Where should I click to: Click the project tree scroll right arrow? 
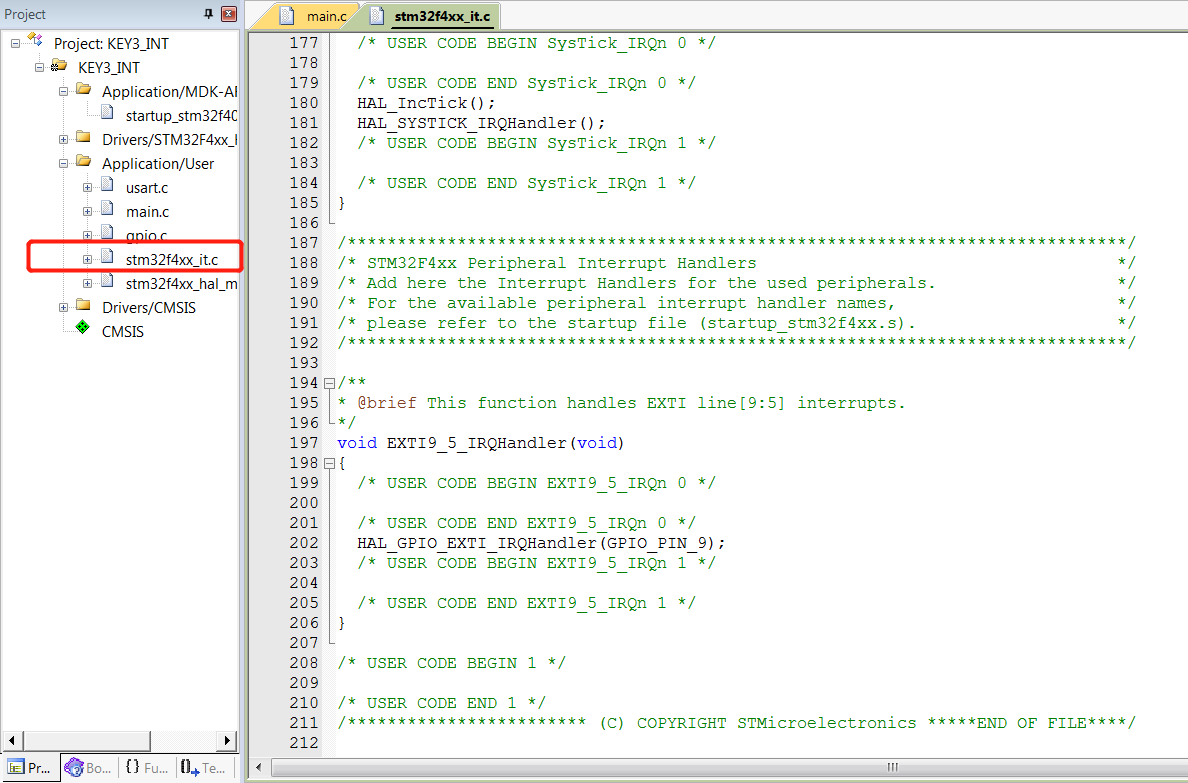227,740
